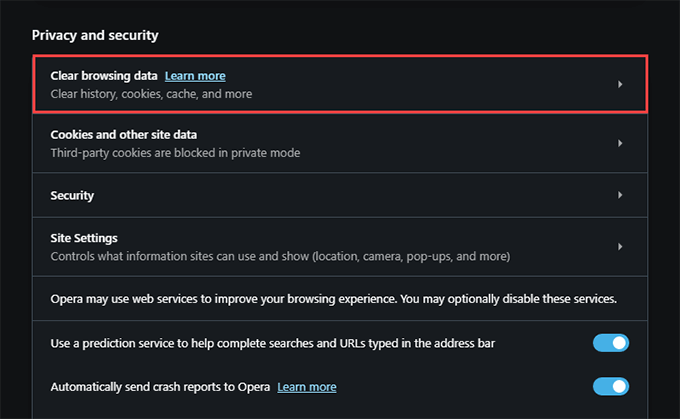680x419 pixels.
Task: Expand the Cookies and other site data arrow
Action: [620, 143]
